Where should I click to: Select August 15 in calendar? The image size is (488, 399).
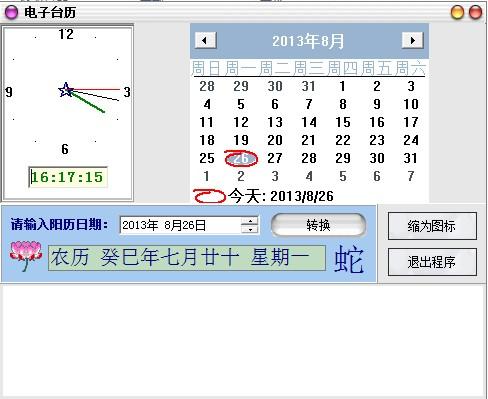[342, 122]
